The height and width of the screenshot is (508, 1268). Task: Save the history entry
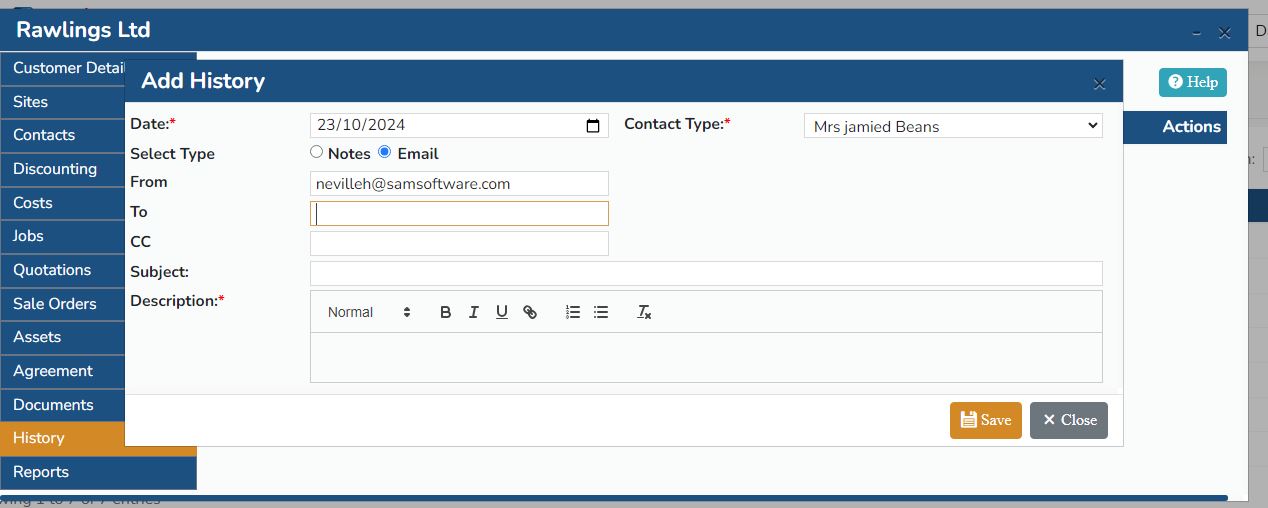click(x=985, y=420)
